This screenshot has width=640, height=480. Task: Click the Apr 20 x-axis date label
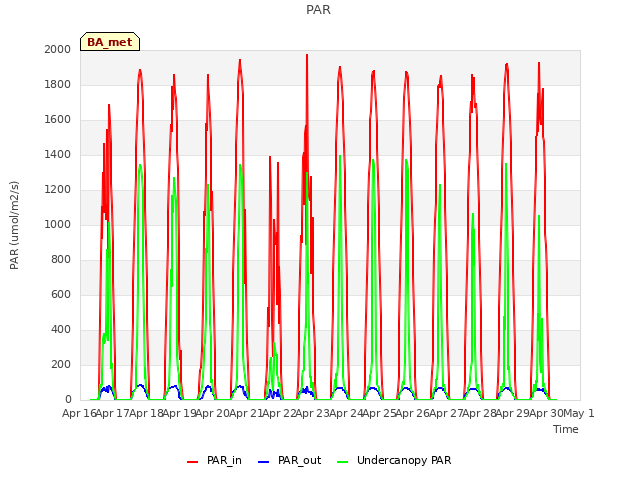coord(212,413)
